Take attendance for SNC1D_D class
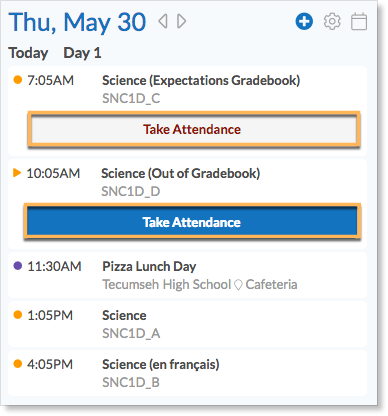The image size is (388, 416). point(192,222)
